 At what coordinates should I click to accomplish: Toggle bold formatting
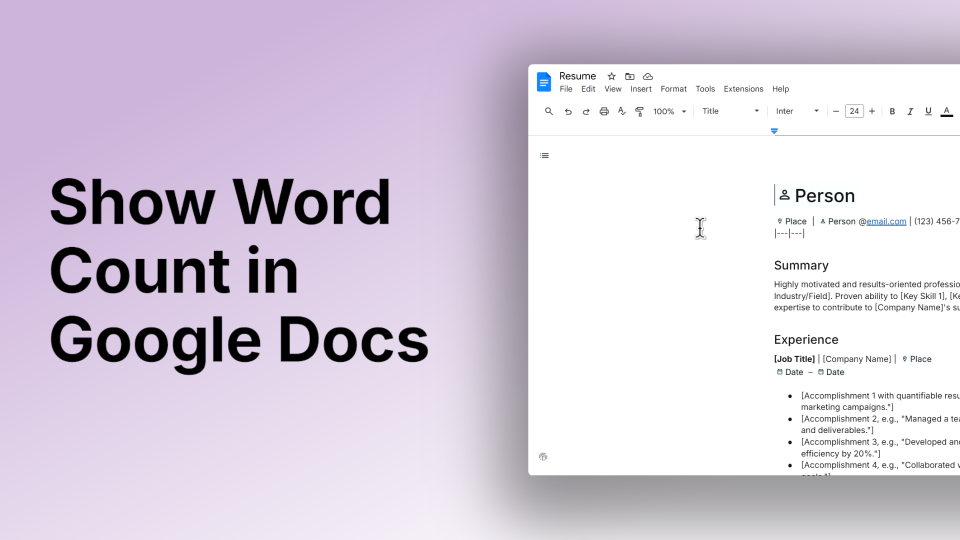click(x=892, y=111)
